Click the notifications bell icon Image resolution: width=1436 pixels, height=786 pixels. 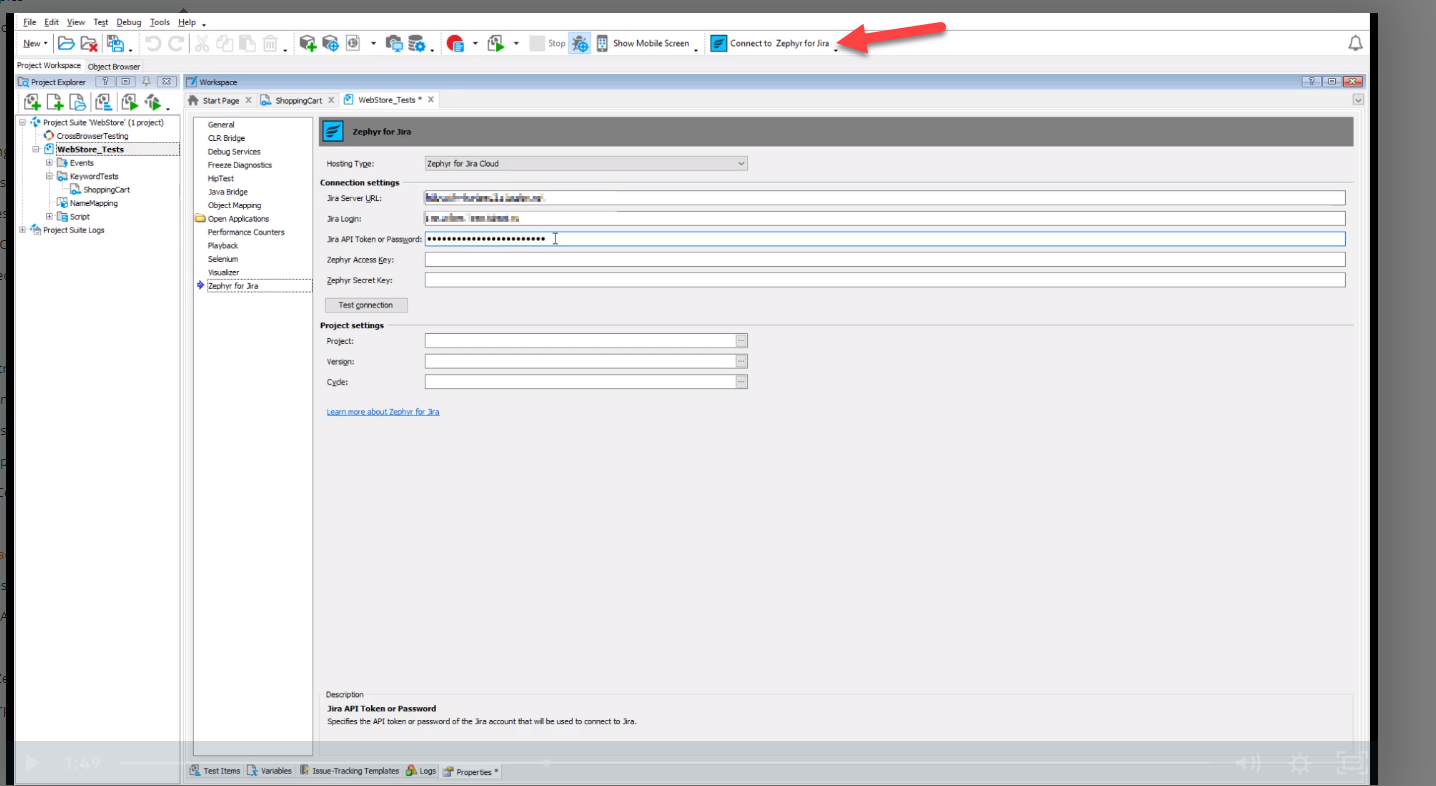(1355, 43)
